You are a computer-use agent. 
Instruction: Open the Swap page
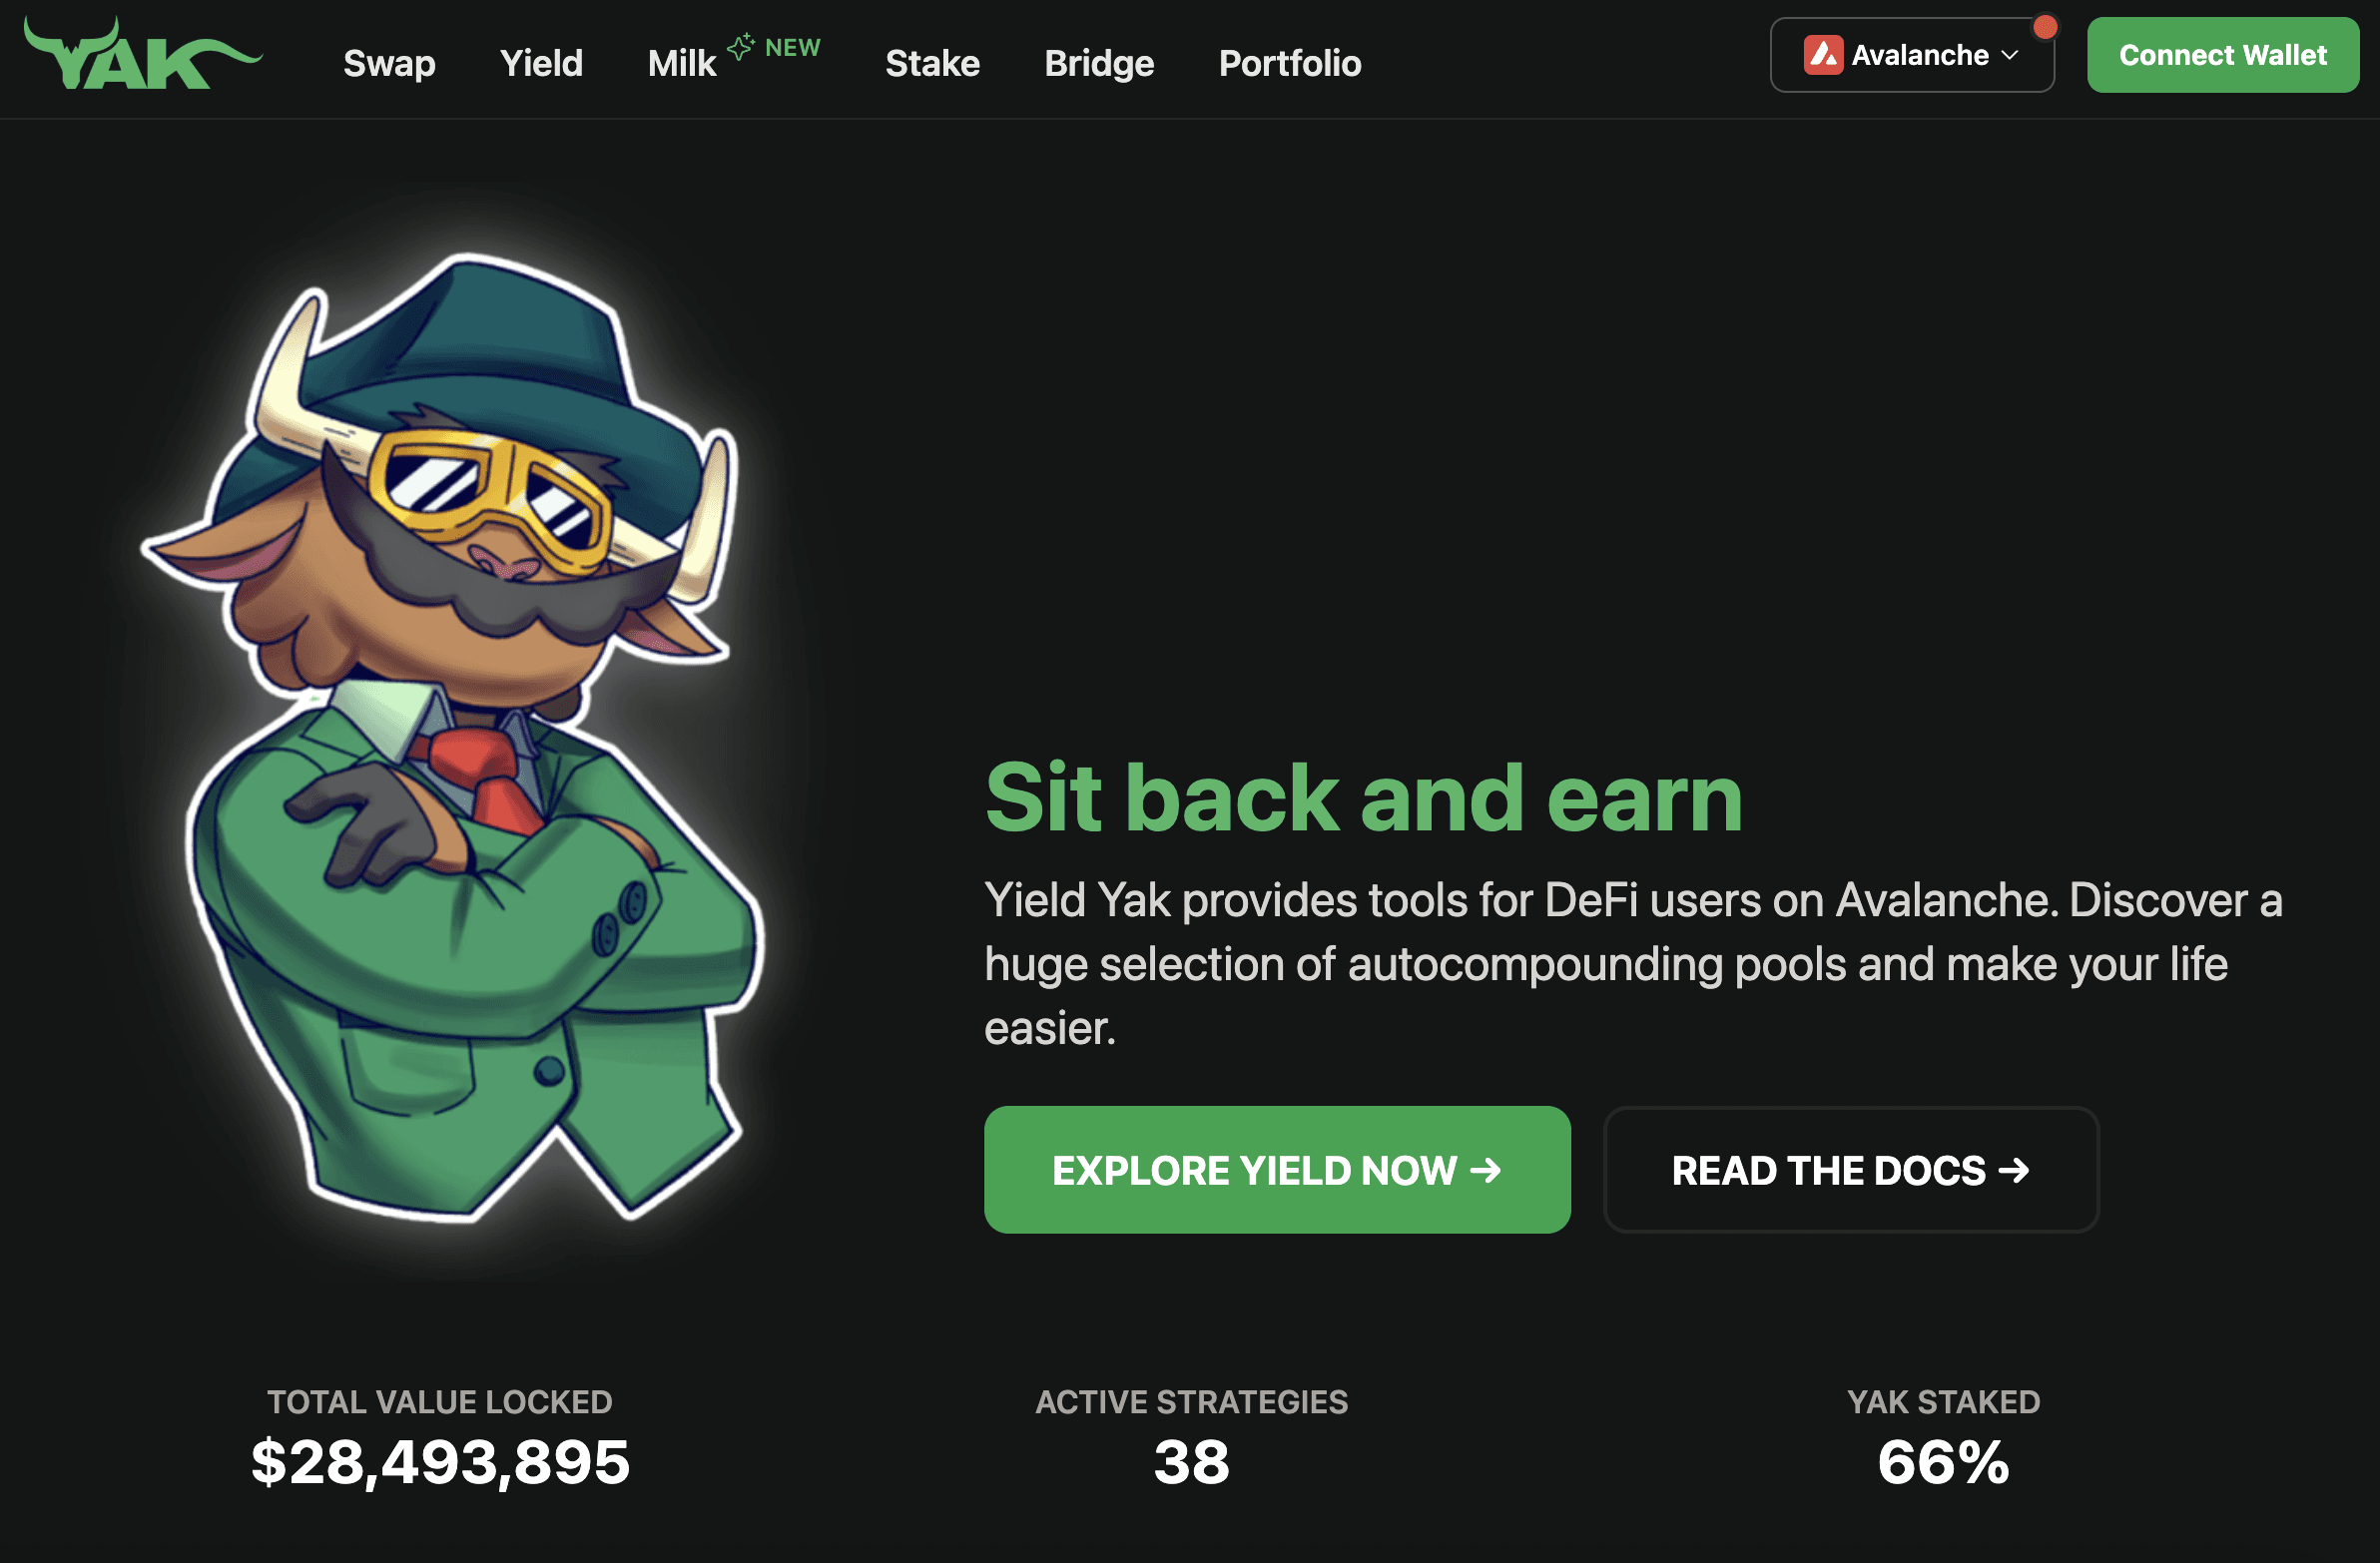(x=389, y=63)
